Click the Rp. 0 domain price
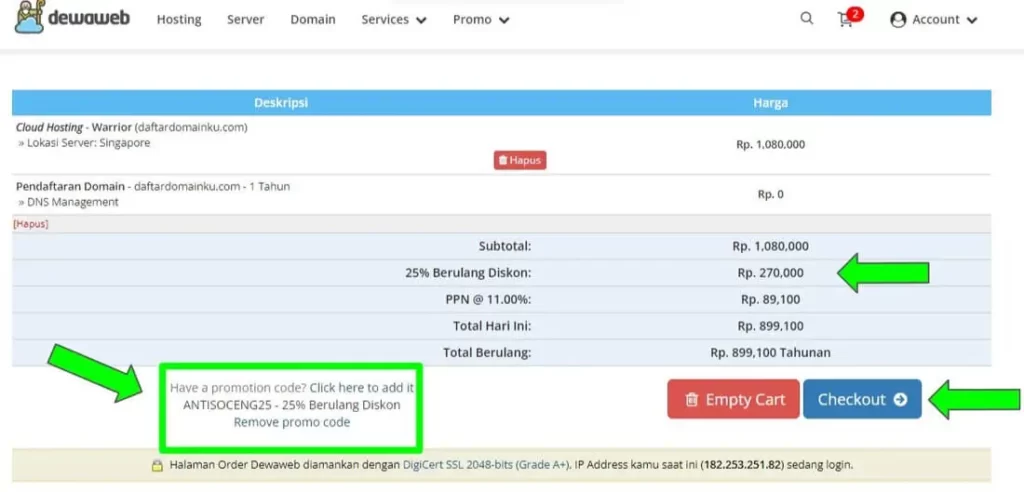 771,194
